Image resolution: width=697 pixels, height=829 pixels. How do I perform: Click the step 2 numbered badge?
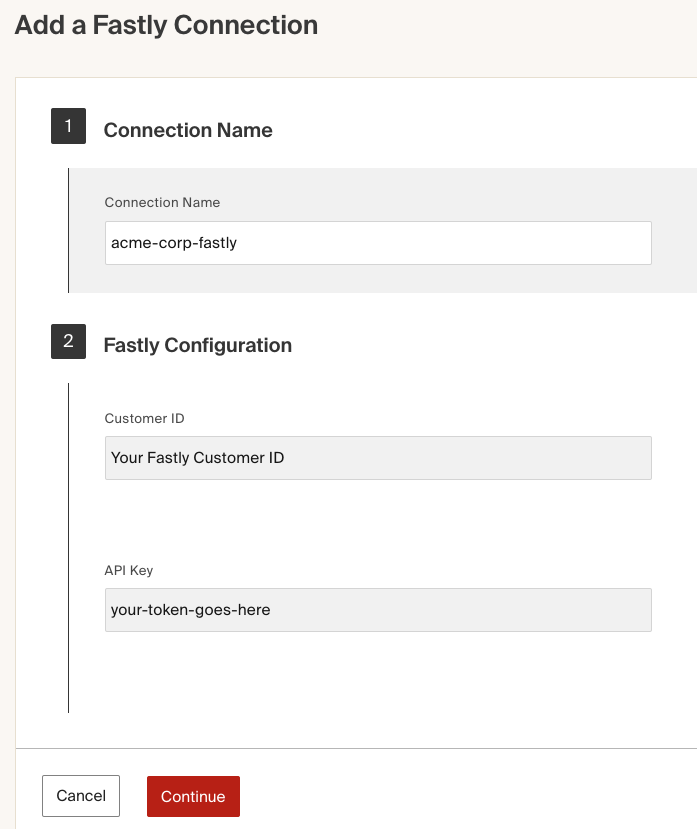[68, 341]
